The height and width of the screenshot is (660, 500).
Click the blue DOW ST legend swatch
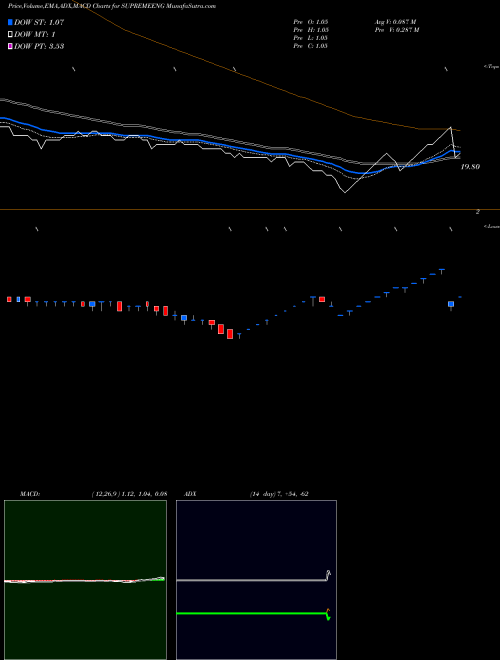coord(11,22)
